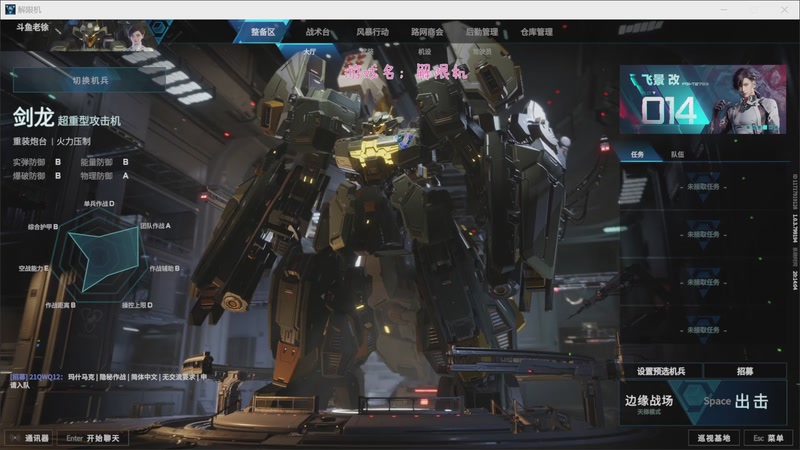Click the 设置预选机兵 button
Screen dimensions: 800x450
click(661, 371)
